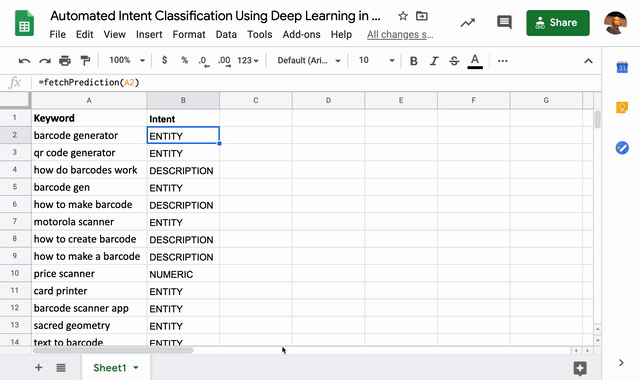Open the View menu
This screenshot has width=640, height=380.
coord(114,35)
